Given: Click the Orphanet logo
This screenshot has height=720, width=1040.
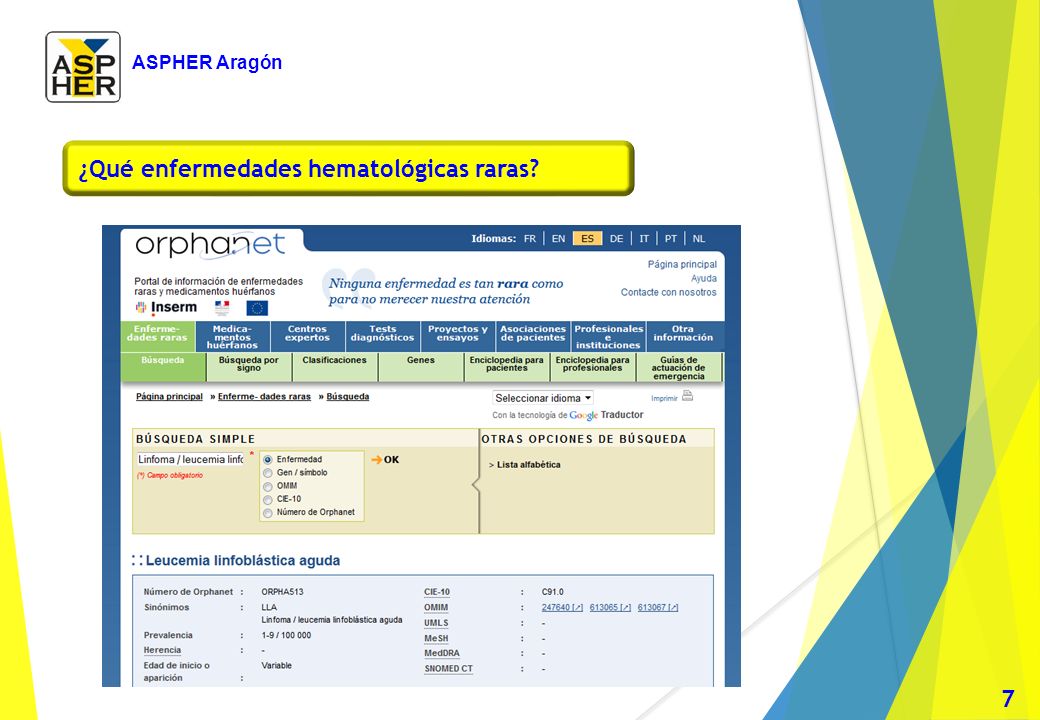Looking at the screenshot, I should tap(210, 245).
